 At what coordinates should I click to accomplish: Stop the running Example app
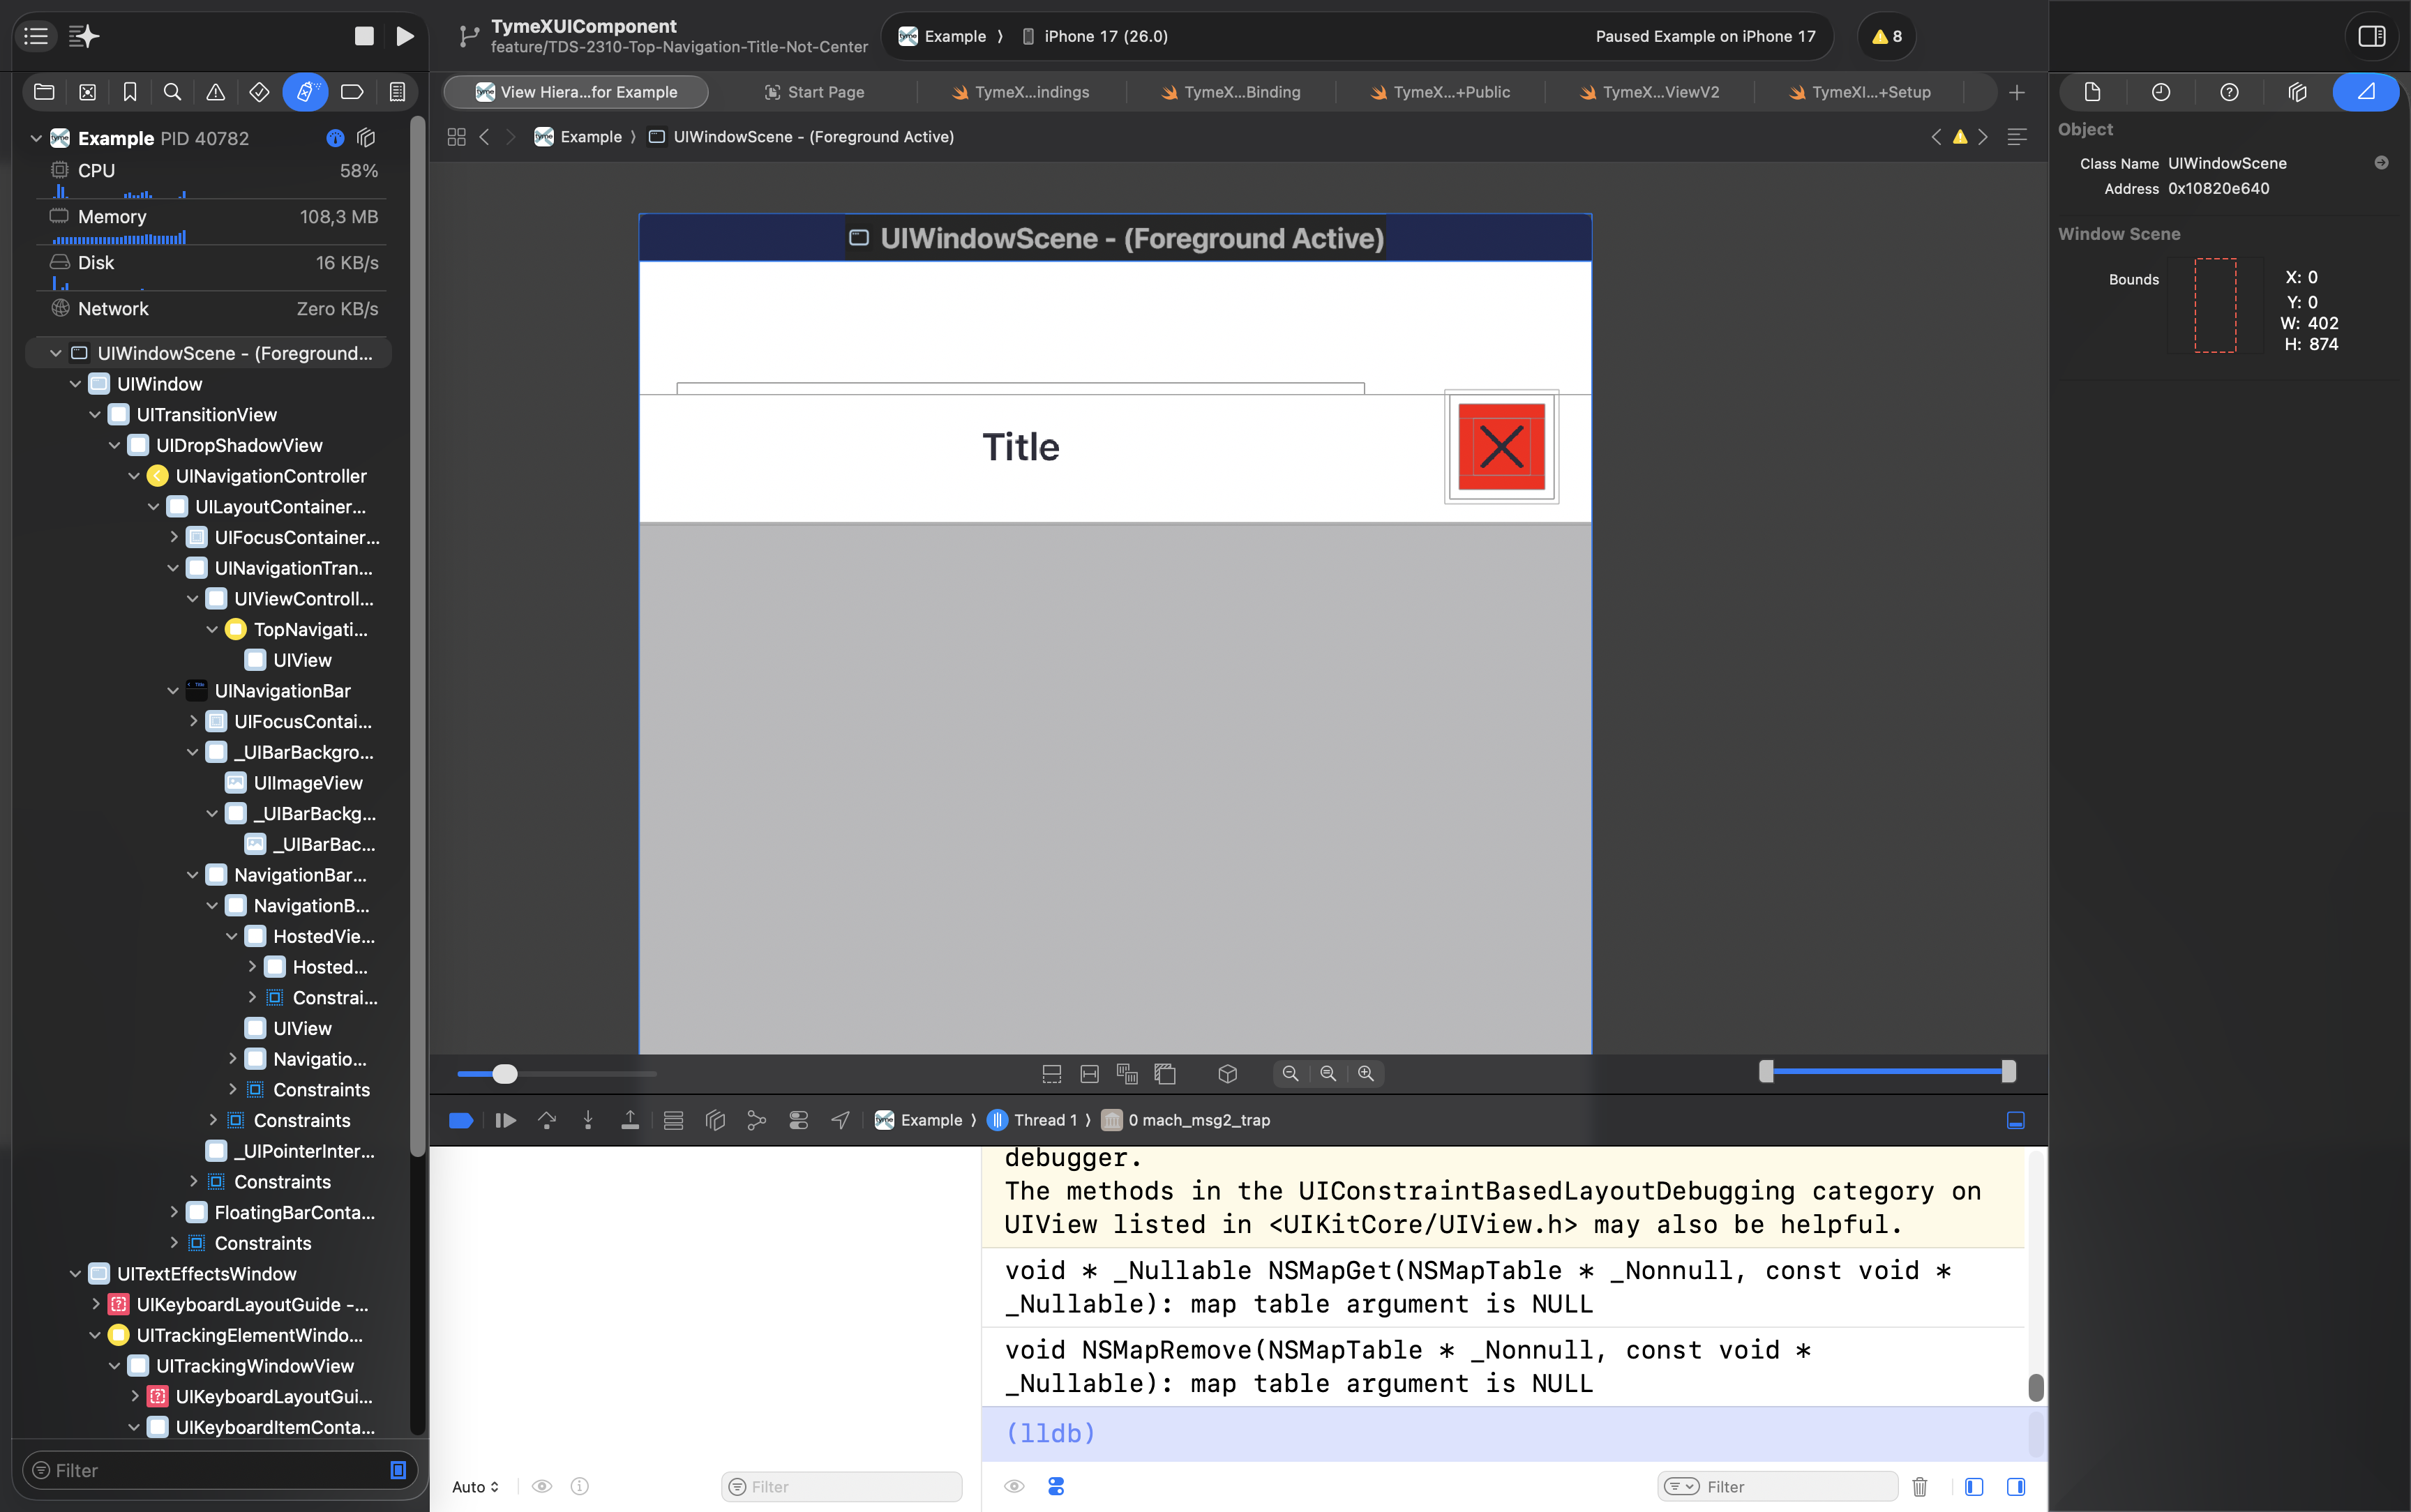click(364, 36)
